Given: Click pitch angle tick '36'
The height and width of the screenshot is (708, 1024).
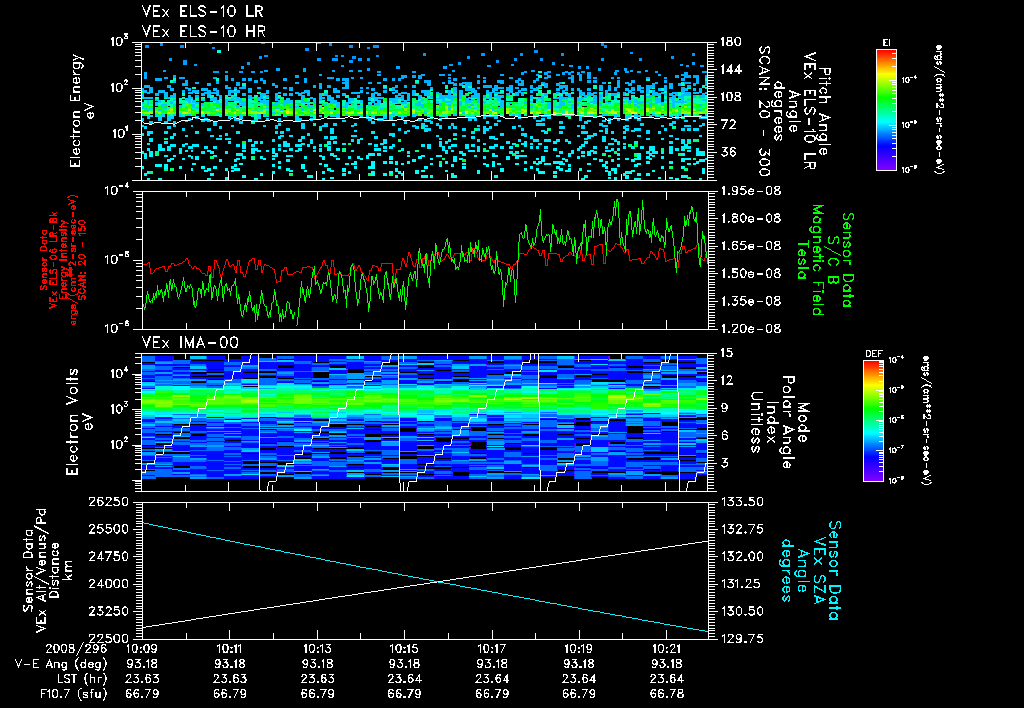Looking at the screenshot, I should pos(728,152).
